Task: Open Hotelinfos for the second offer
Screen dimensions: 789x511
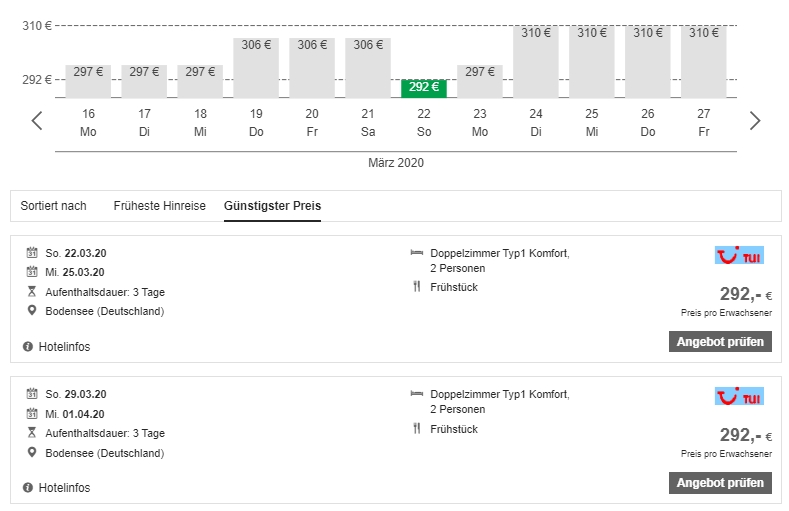Action: [x=64, y=488]
